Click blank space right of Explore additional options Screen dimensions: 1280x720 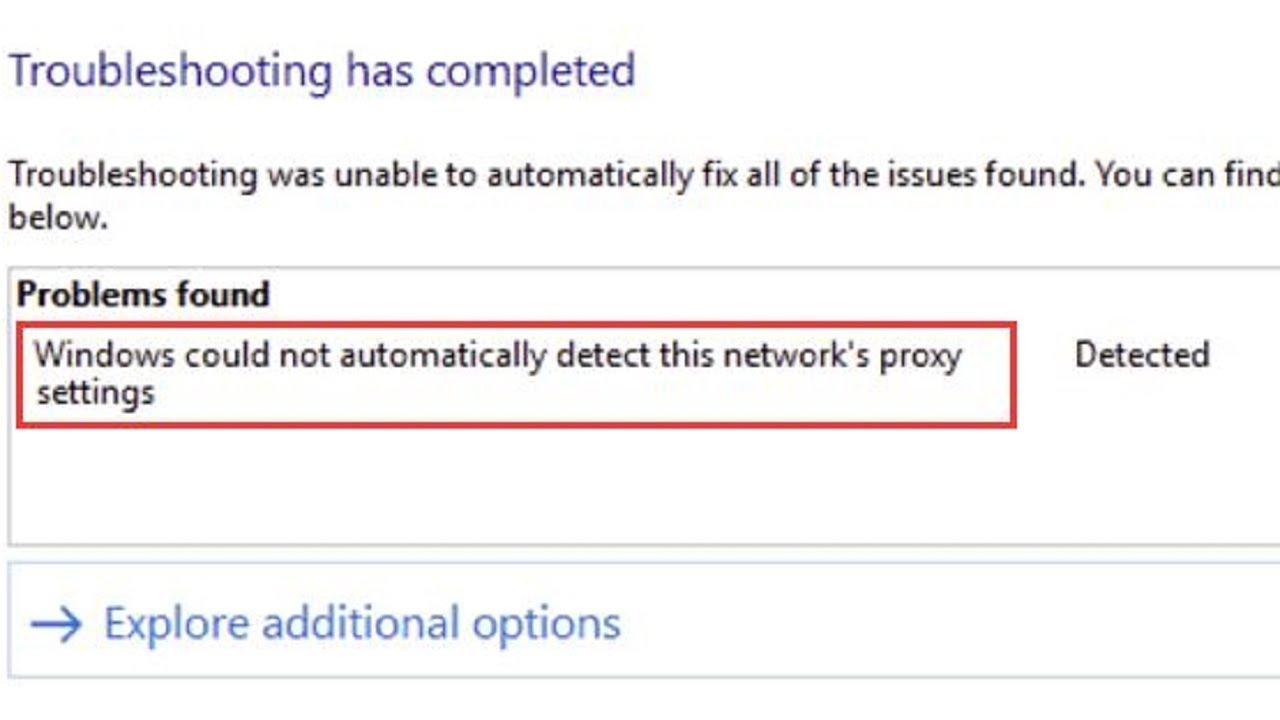click(x=950, y=623)
